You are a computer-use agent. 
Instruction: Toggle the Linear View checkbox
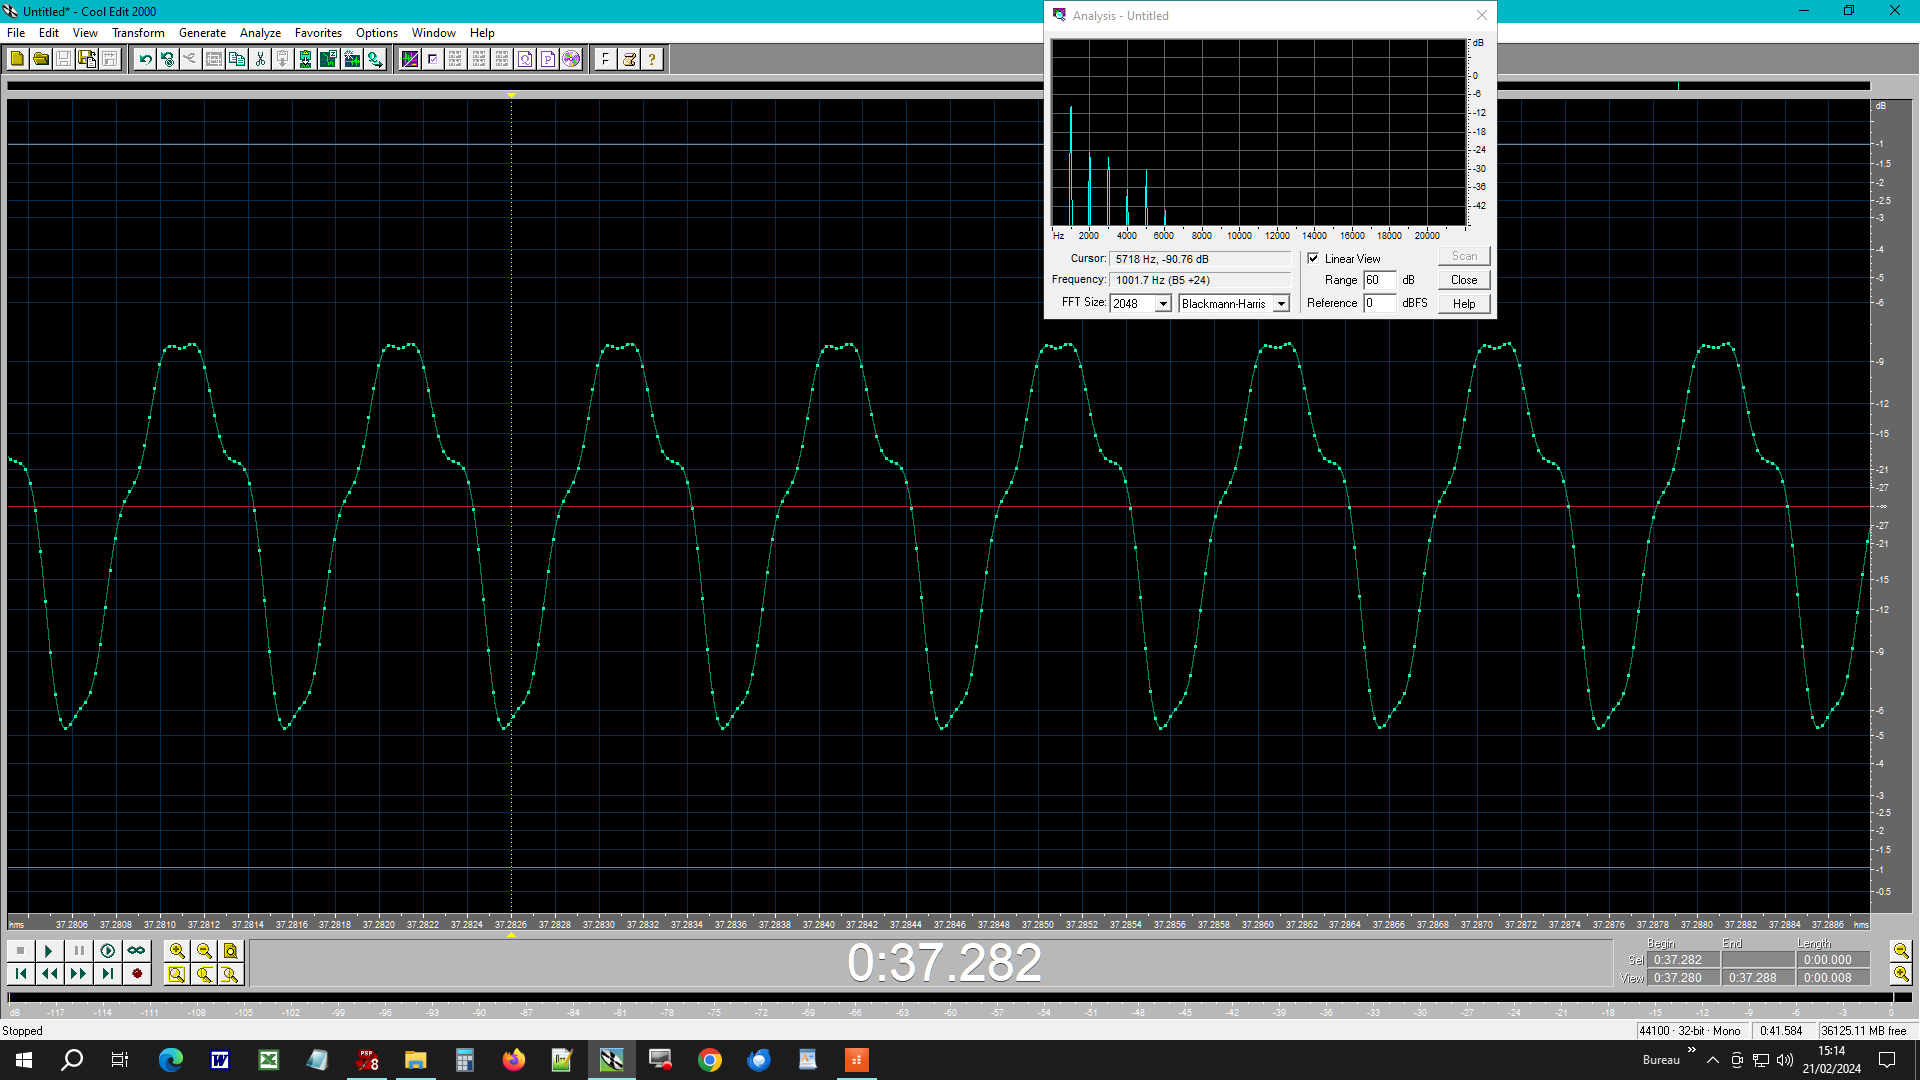(x=1313, y=258)
